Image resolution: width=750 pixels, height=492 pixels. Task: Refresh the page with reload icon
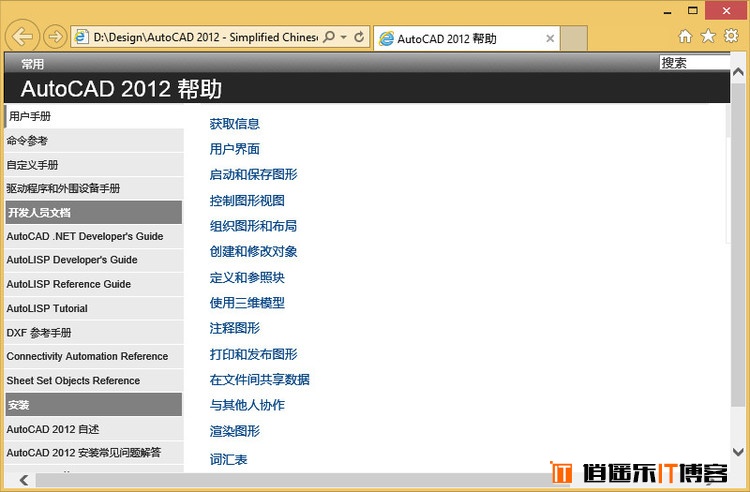click(x=359, y=37)
